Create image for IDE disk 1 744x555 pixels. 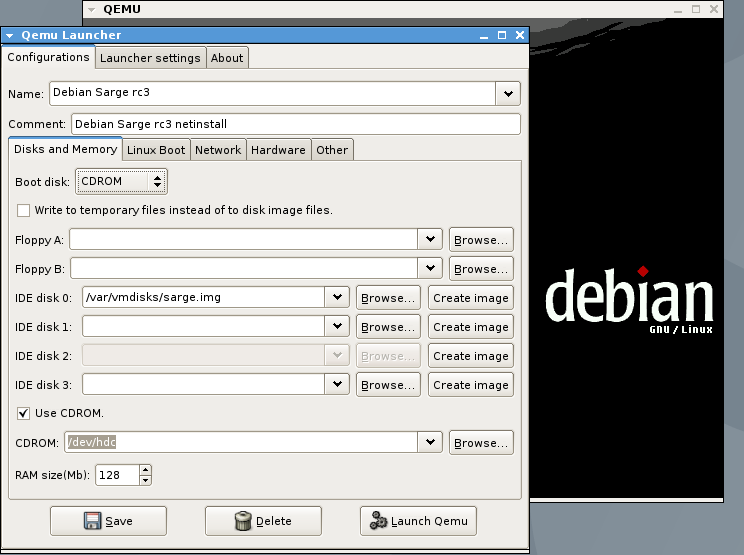[471, 326]
